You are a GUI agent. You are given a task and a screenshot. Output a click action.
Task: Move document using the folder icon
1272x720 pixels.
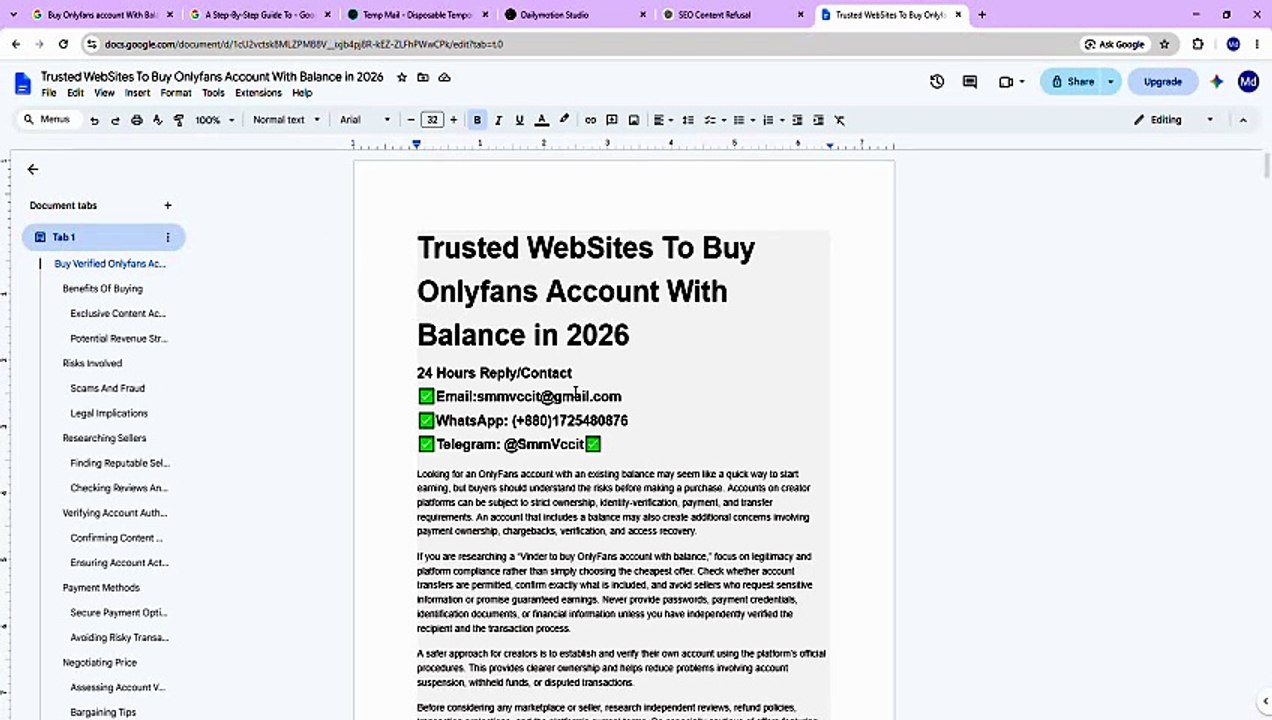pos(423,77)
